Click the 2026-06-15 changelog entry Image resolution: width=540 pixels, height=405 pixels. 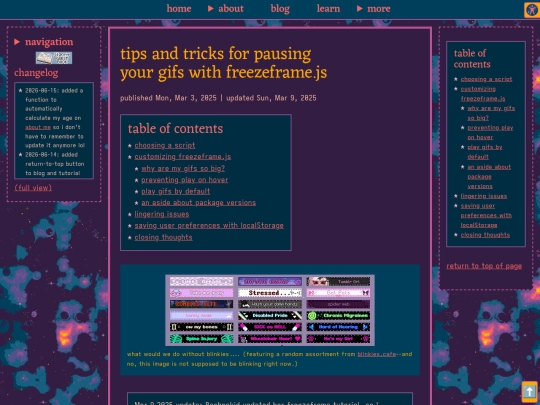(54, 118)
